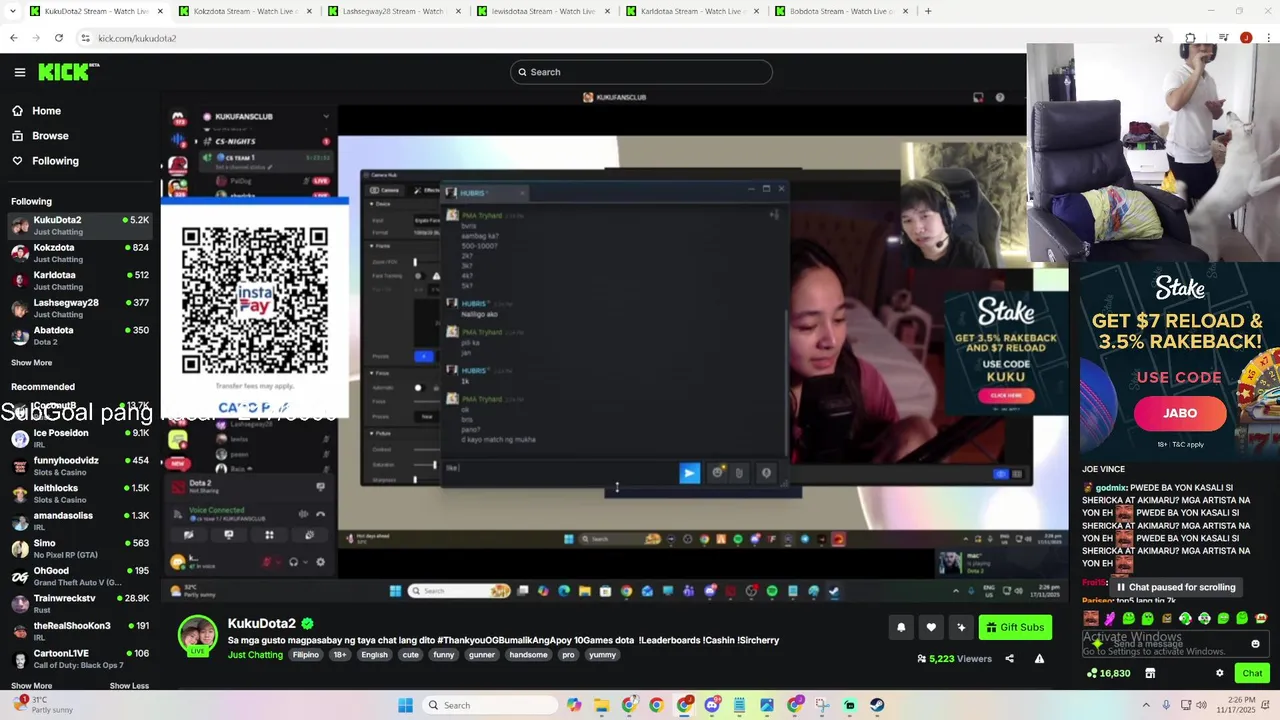Expand Show More under Following
This screenshot has width=1280, height=720.
click(x=31, y=363)
